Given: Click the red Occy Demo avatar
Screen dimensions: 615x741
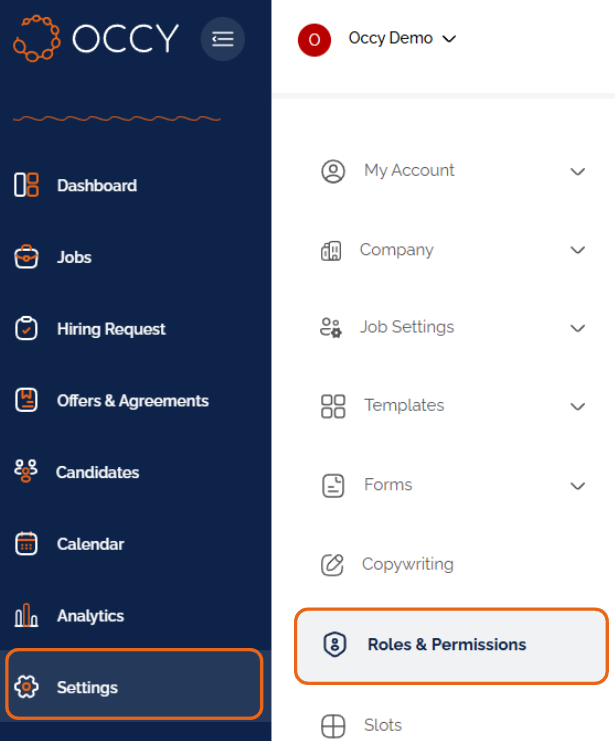Looking at the screenshot, I should coord(314,40).
